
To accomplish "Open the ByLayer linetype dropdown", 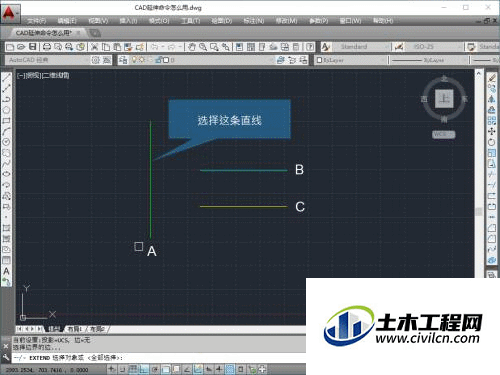I will [x=429, y=60].
